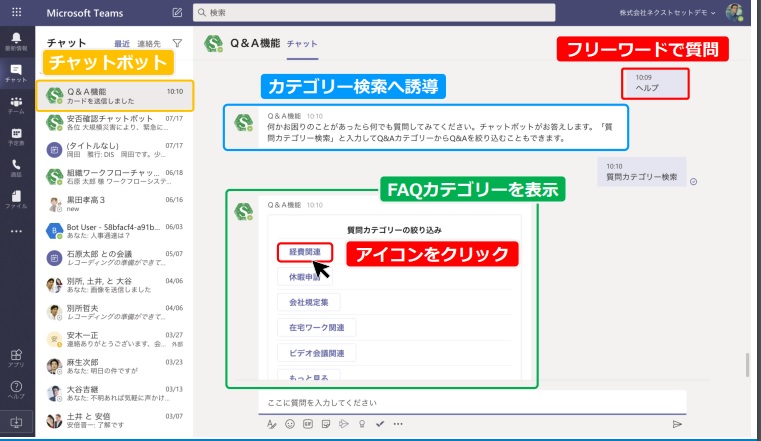Click the Q&A機能 title in header
761x441 pixels.
[x=255, y=44]
